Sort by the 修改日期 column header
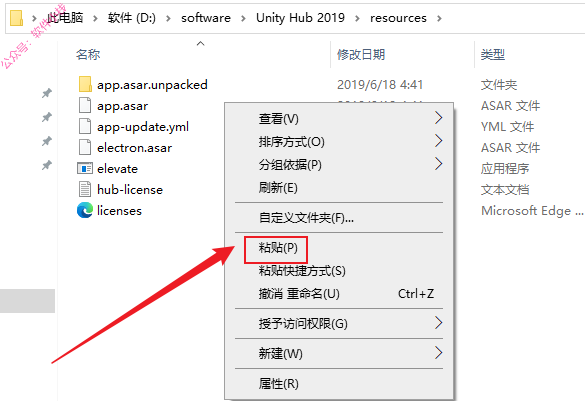The image size is (585, 401). point(361,55)
